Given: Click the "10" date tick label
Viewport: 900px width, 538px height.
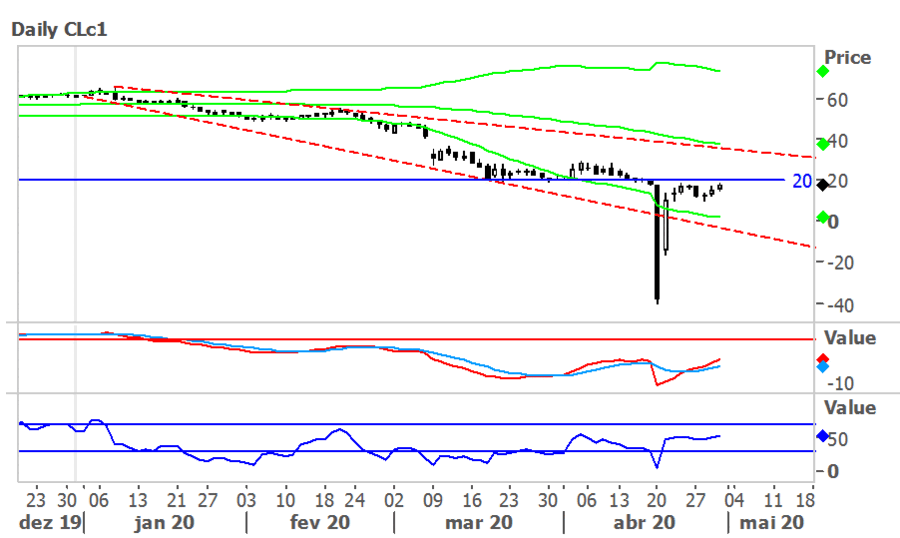Looking at the screenshot, I should click(x=285, y=500).
